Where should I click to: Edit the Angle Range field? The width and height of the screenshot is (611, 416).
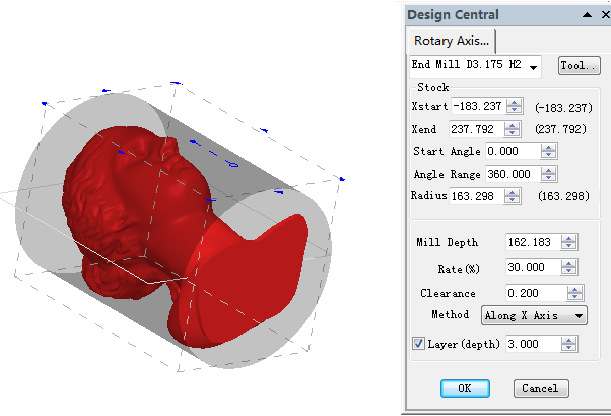click(513, 174)
